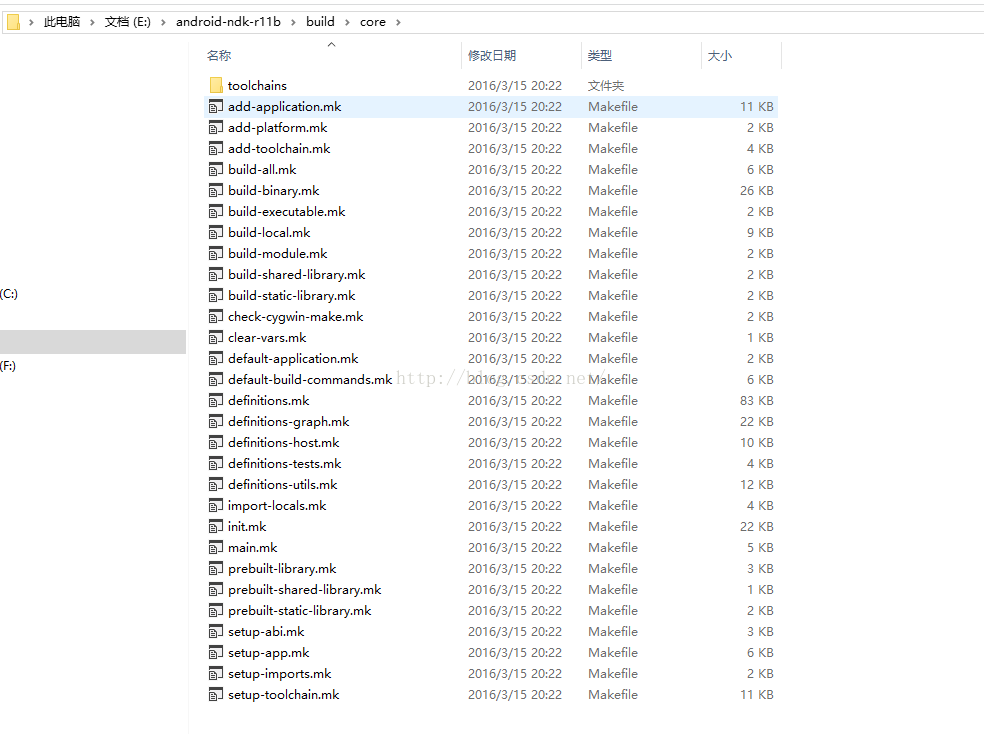The height and width of the screenshot is (734, 984).
Task: Select add-application.mk file icon
Action: tap(216, 107)
